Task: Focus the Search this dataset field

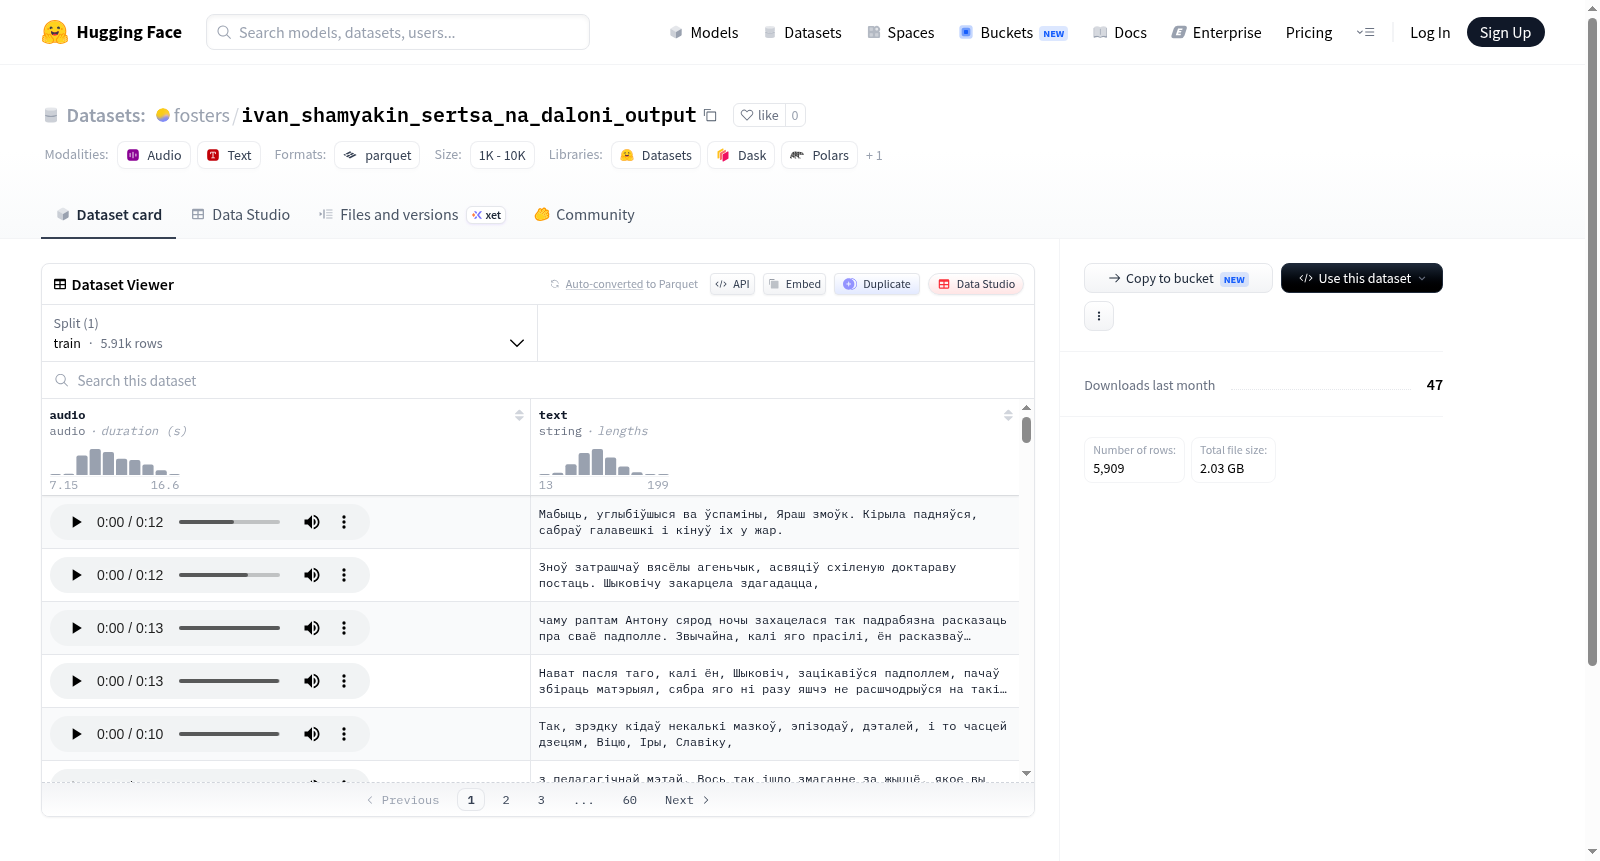Action: (538, 380)
